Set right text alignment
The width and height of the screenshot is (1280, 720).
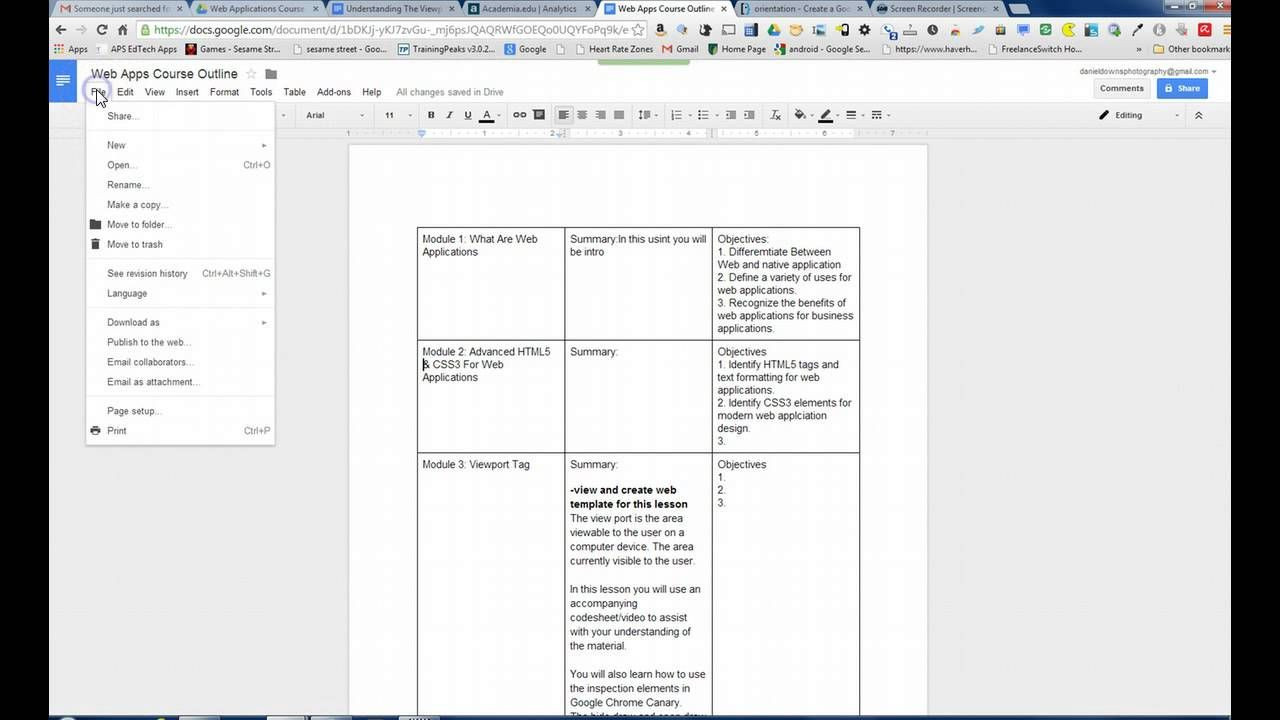coord(600,115)
